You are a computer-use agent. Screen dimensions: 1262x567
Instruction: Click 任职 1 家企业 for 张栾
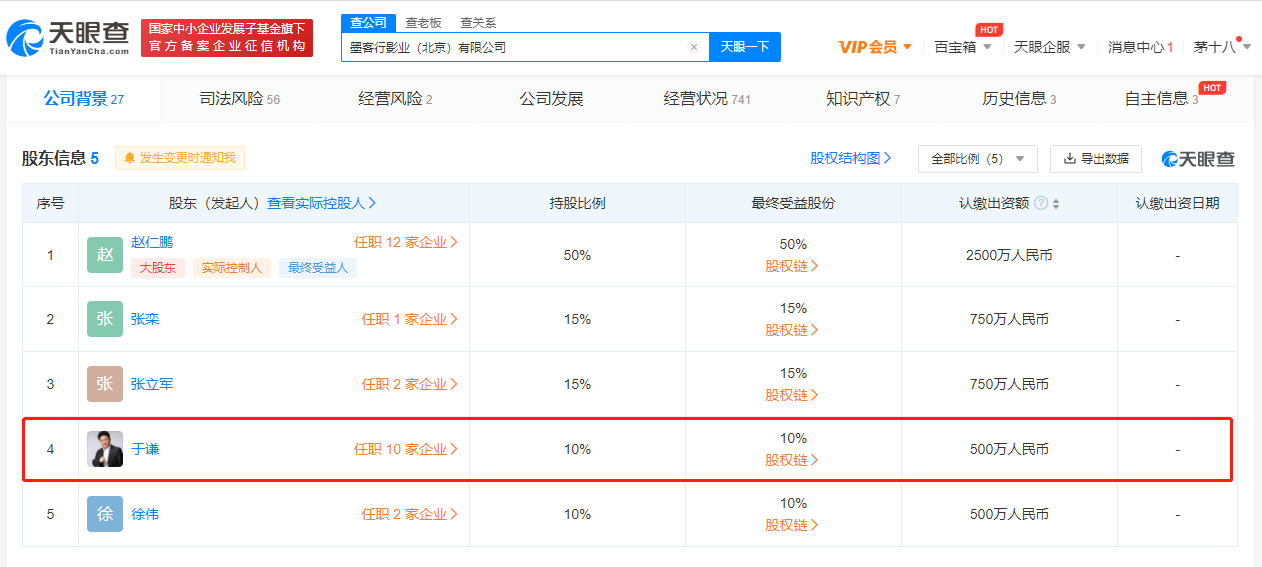coord(410,319)
